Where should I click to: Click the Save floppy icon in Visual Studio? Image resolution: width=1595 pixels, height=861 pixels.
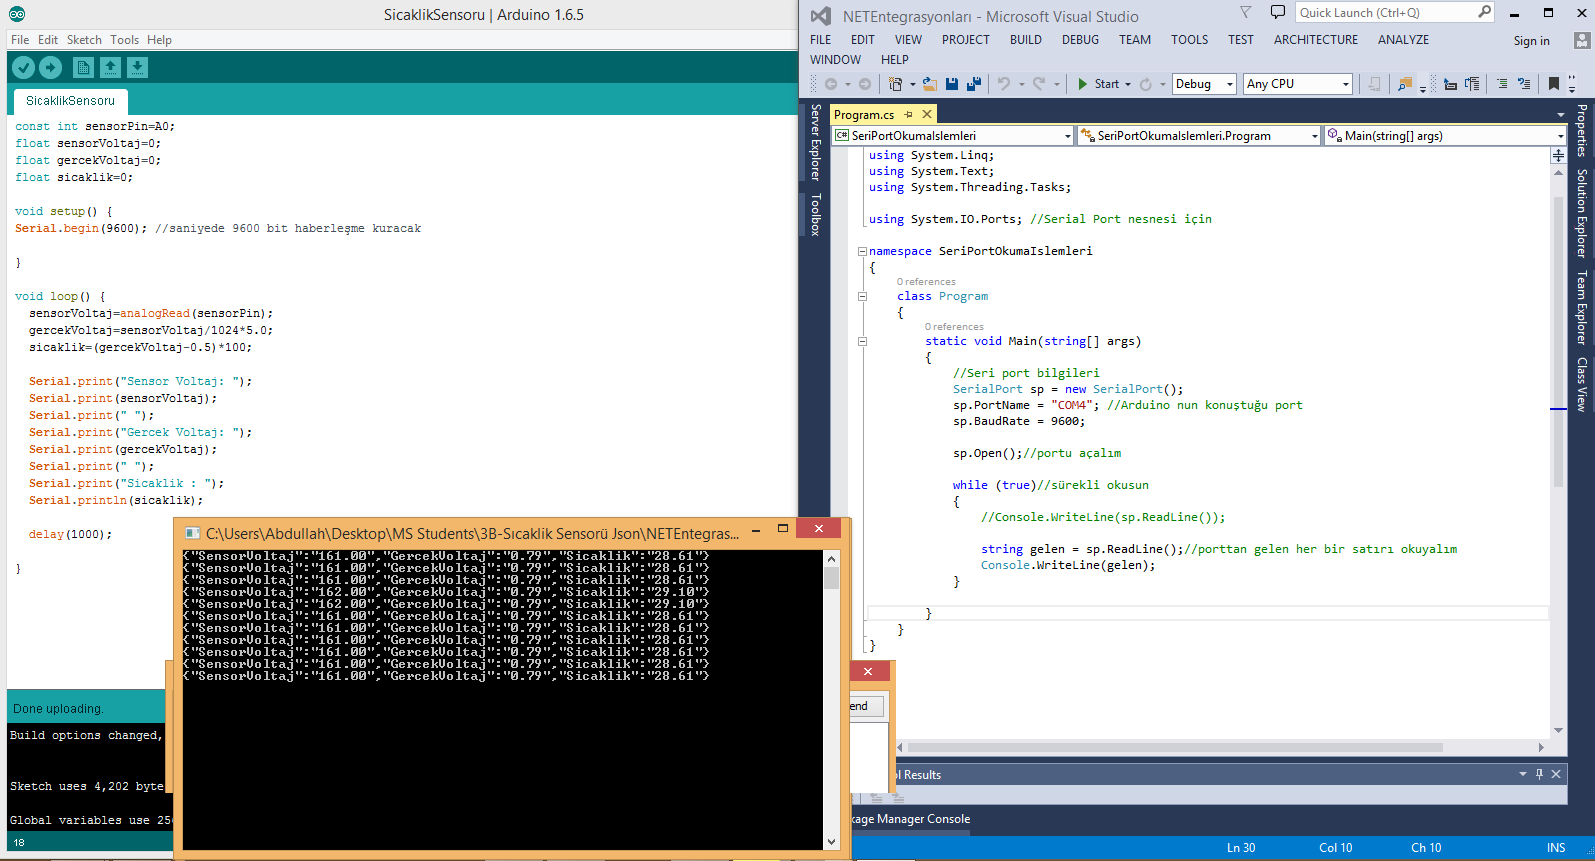tap(952, 84)
